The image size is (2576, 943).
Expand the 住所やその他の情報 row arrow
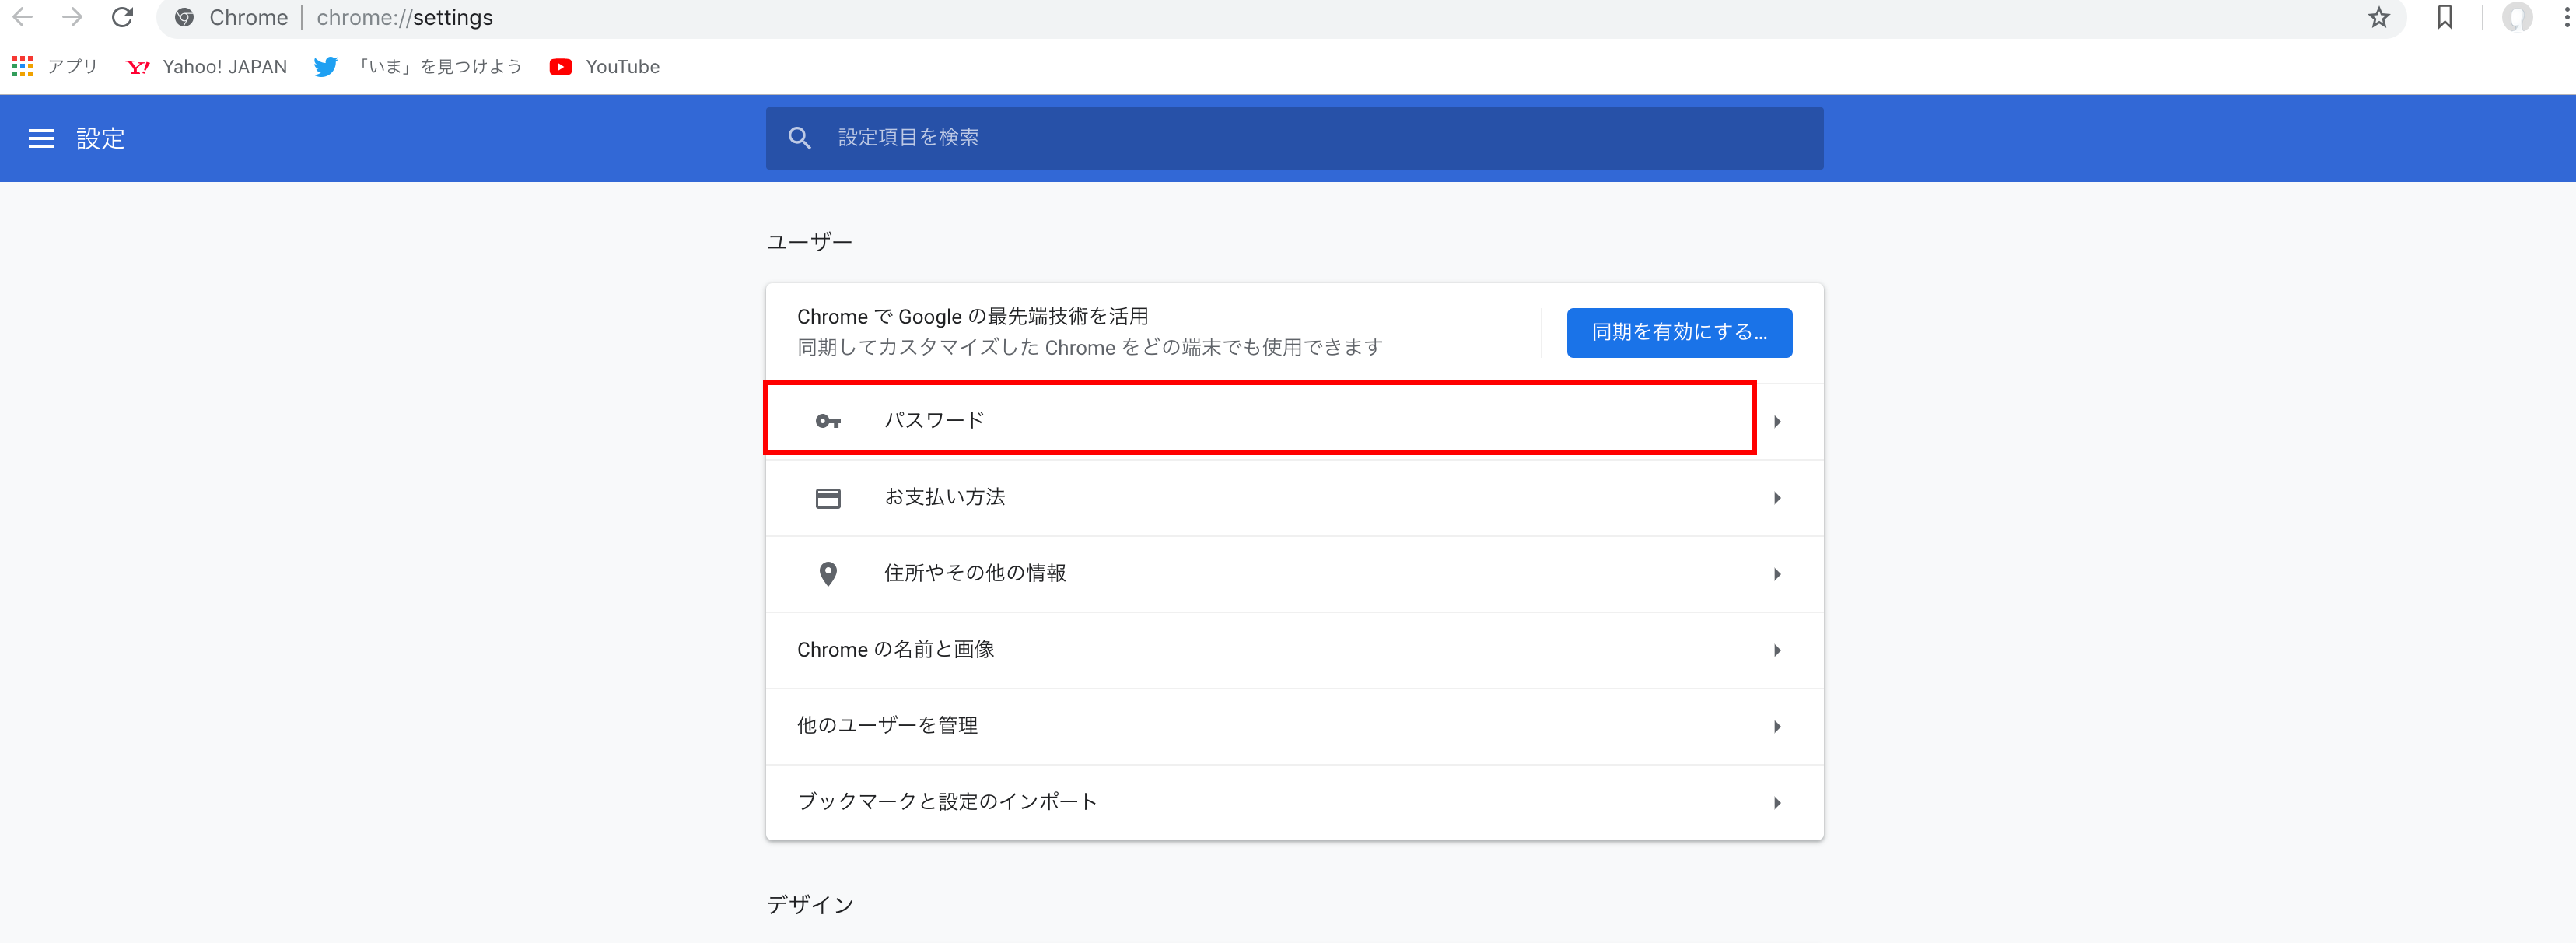click(x=1777, y=574)
